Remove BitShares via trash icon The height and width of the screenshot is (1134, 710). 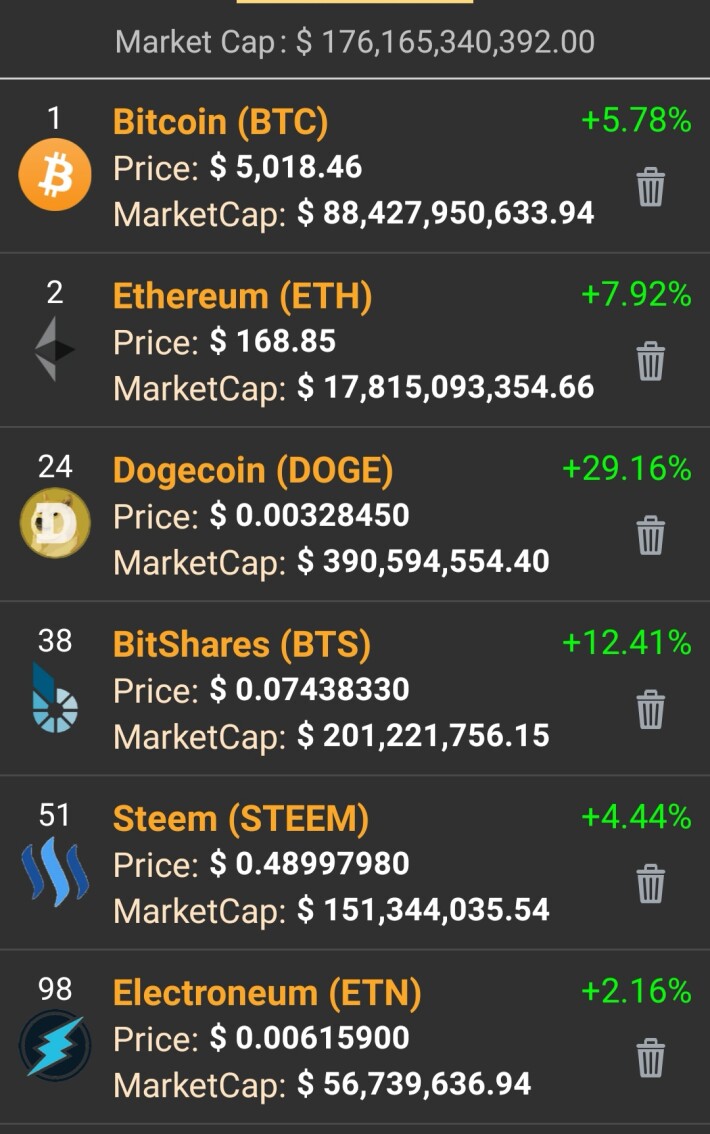(x=650, y=709)
